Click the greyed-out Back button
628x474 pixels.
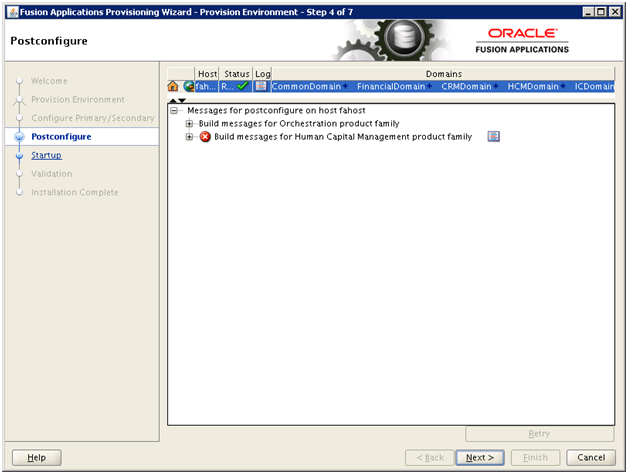click(x=430, y=458)
